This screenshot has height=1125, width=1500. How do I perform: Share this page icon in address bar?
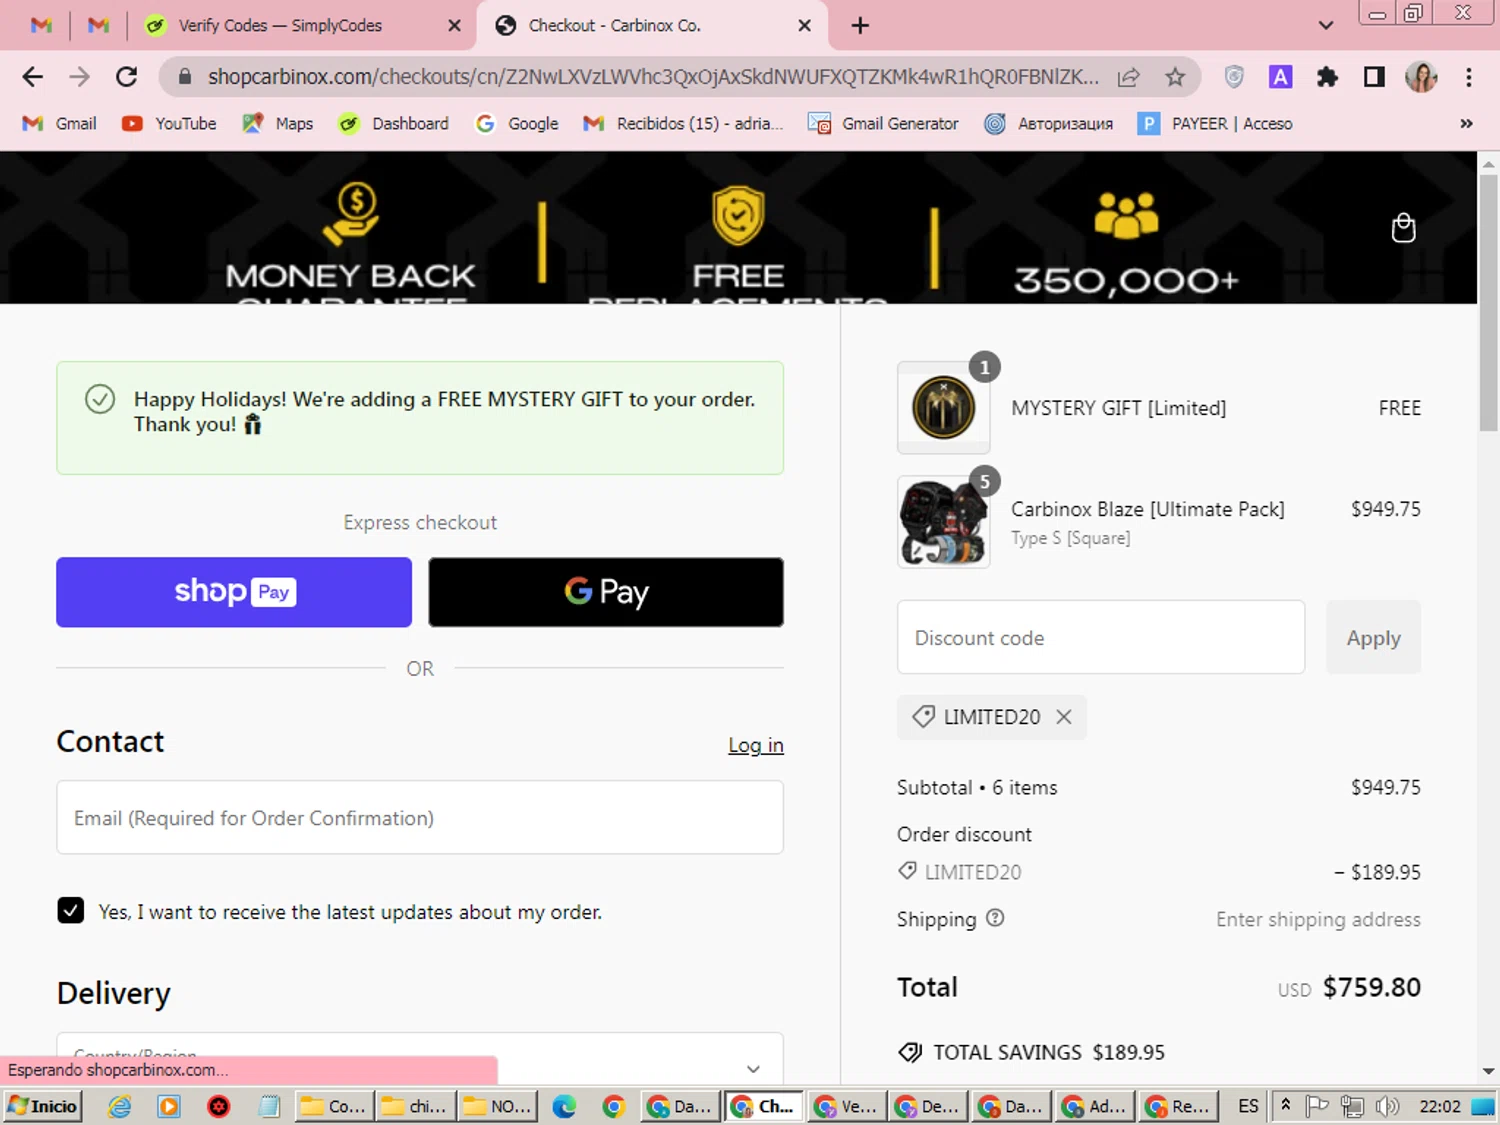click(x=1128, y=77)
